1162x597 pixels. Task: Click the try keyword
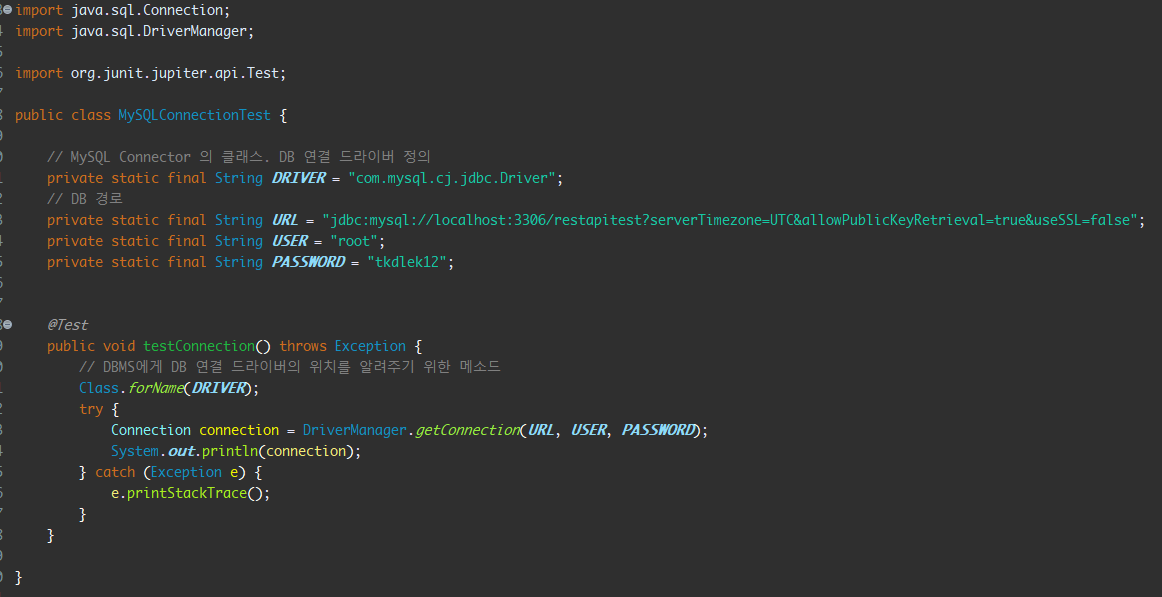(91, 410)
